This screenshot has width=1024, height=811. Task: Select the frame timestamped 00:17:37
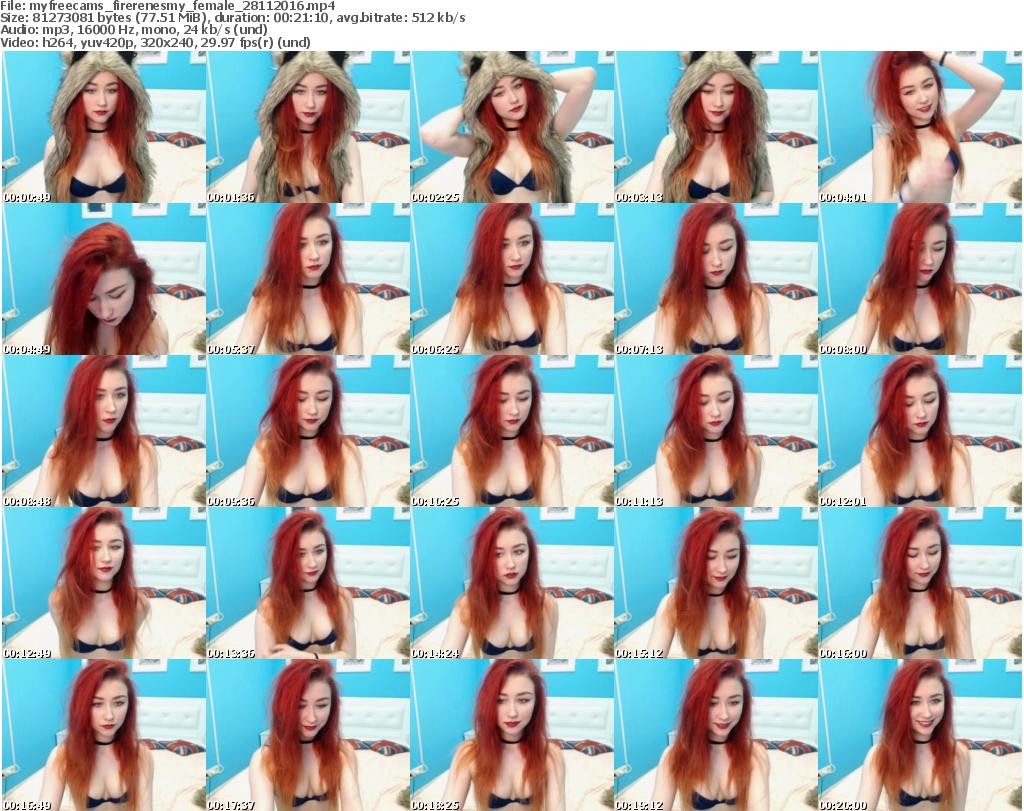(x=308, y=735)
